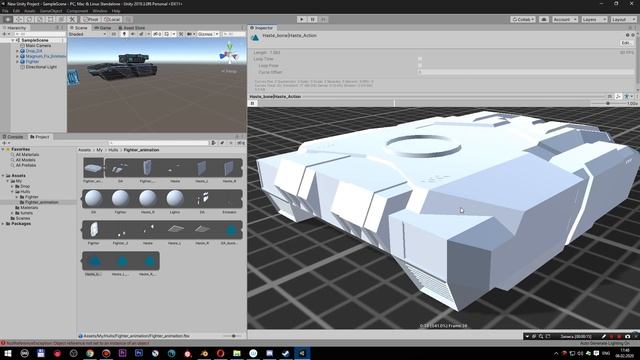Select the Rect transform tool
This screenshot has height=360, width=640.
click(51, 19)
